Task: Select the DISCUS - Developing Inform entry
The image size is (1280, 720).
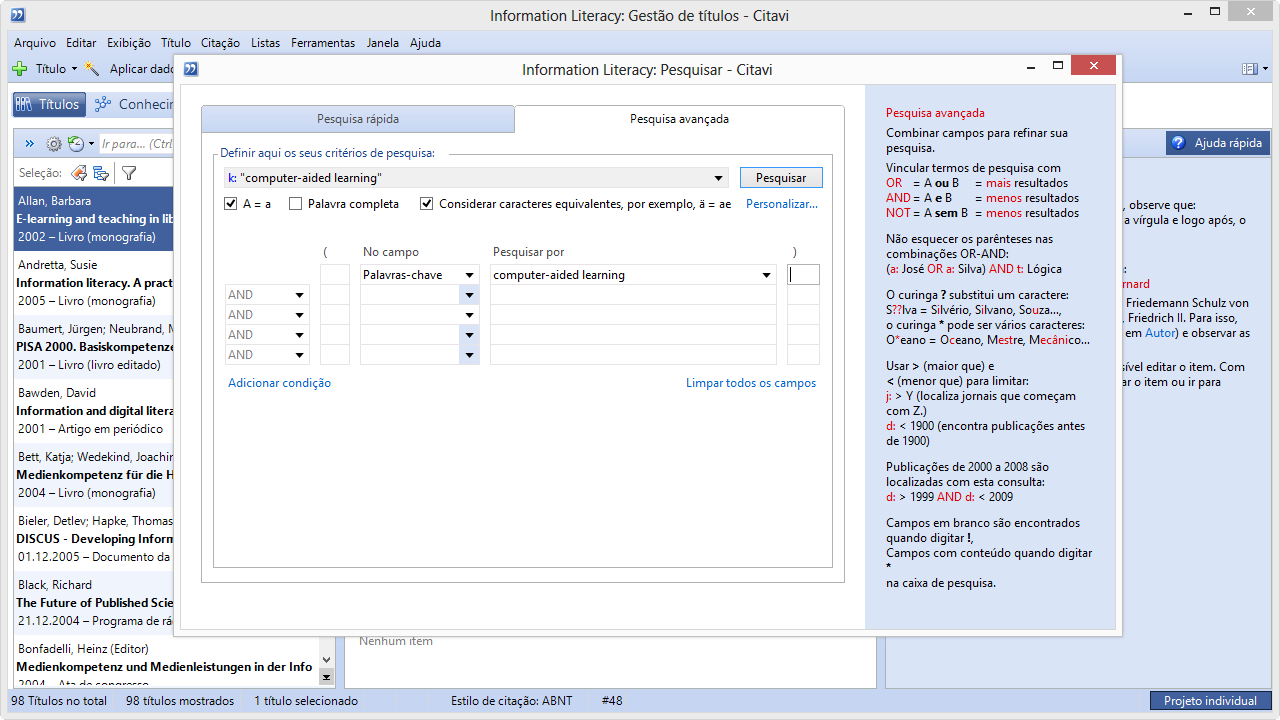Action: 94,539
